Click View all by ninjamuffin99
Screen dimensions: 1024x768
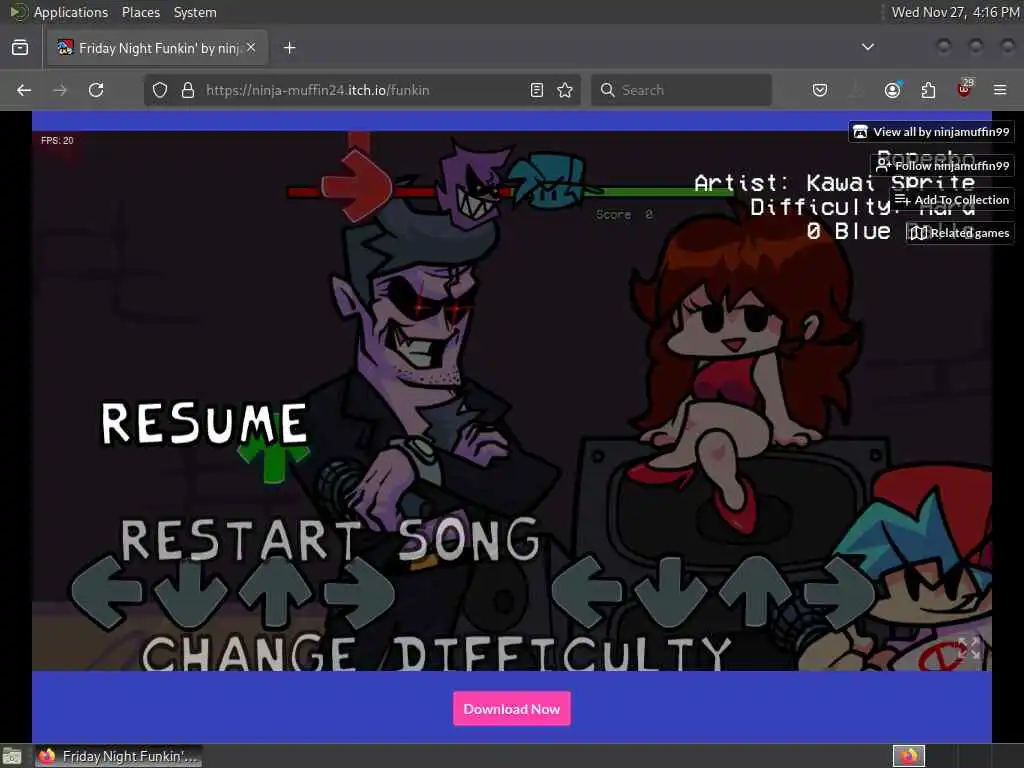point(931,132)
